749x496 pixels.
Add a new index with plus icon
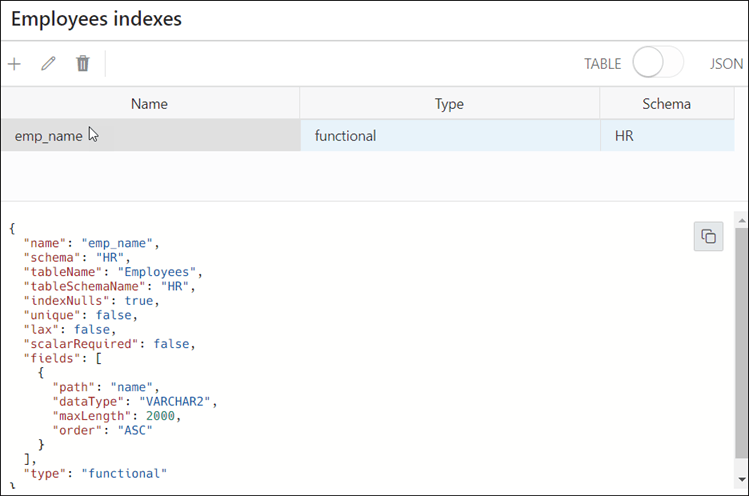[x=14, y=64]
